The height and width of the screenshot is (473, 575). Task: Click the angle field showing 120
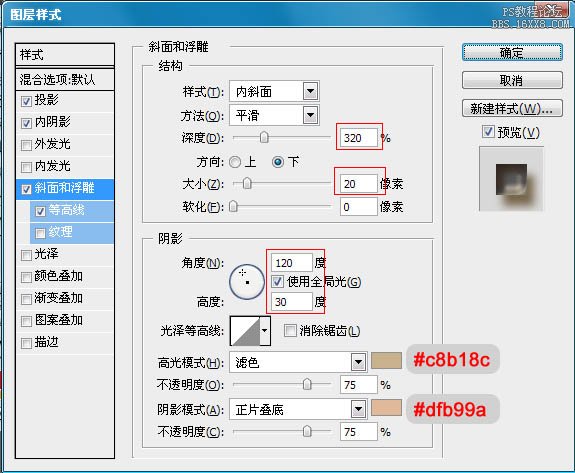click(x=292, y=263)
